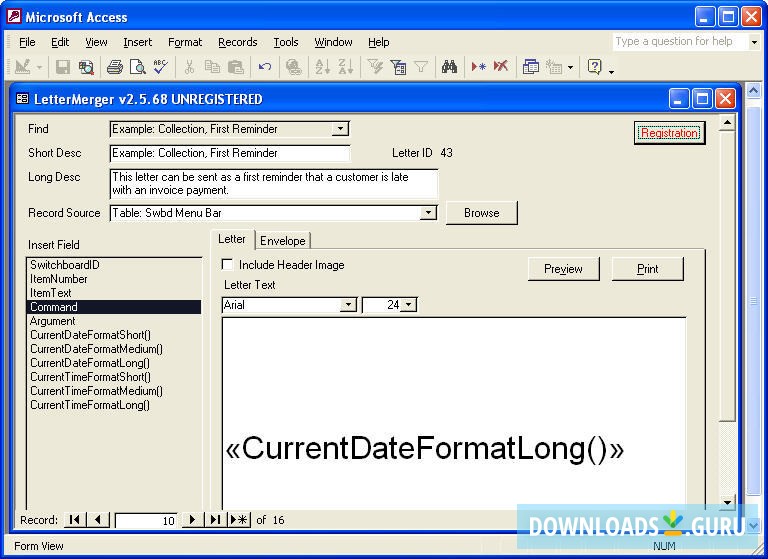The width and height of the screenshot is (768, 559).
Task: Select CurrentTimeFormatLong() in field list
Action: click(114, 405)
